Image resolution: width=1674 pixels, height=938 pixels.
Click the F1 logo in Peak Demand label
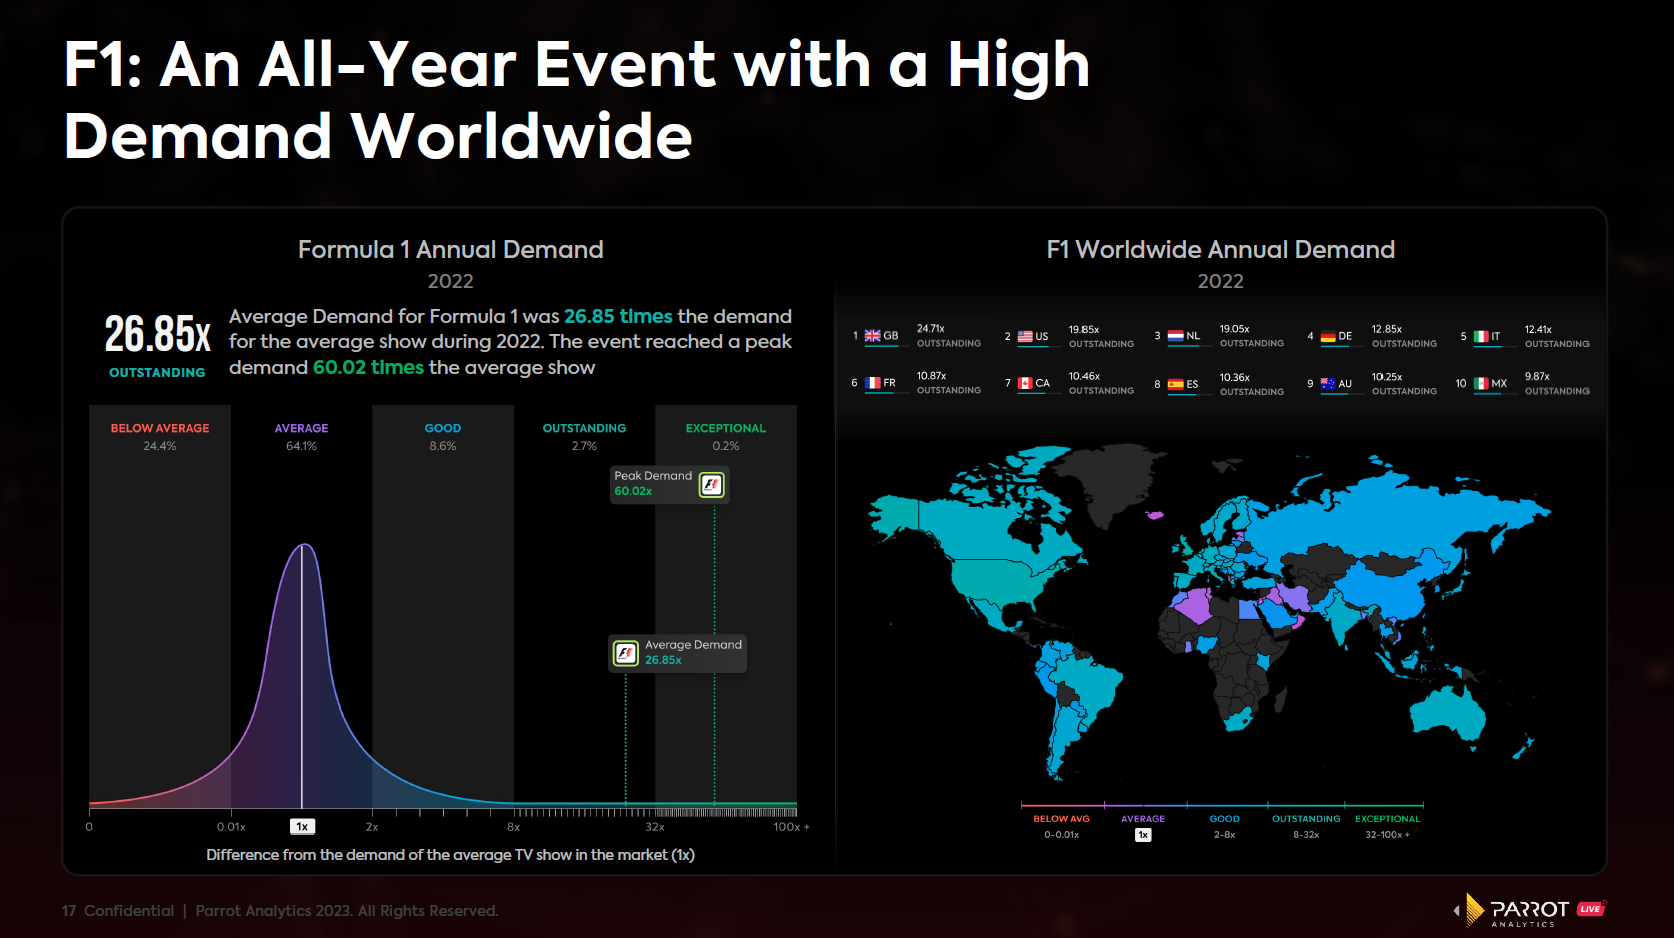pos(711,485)
